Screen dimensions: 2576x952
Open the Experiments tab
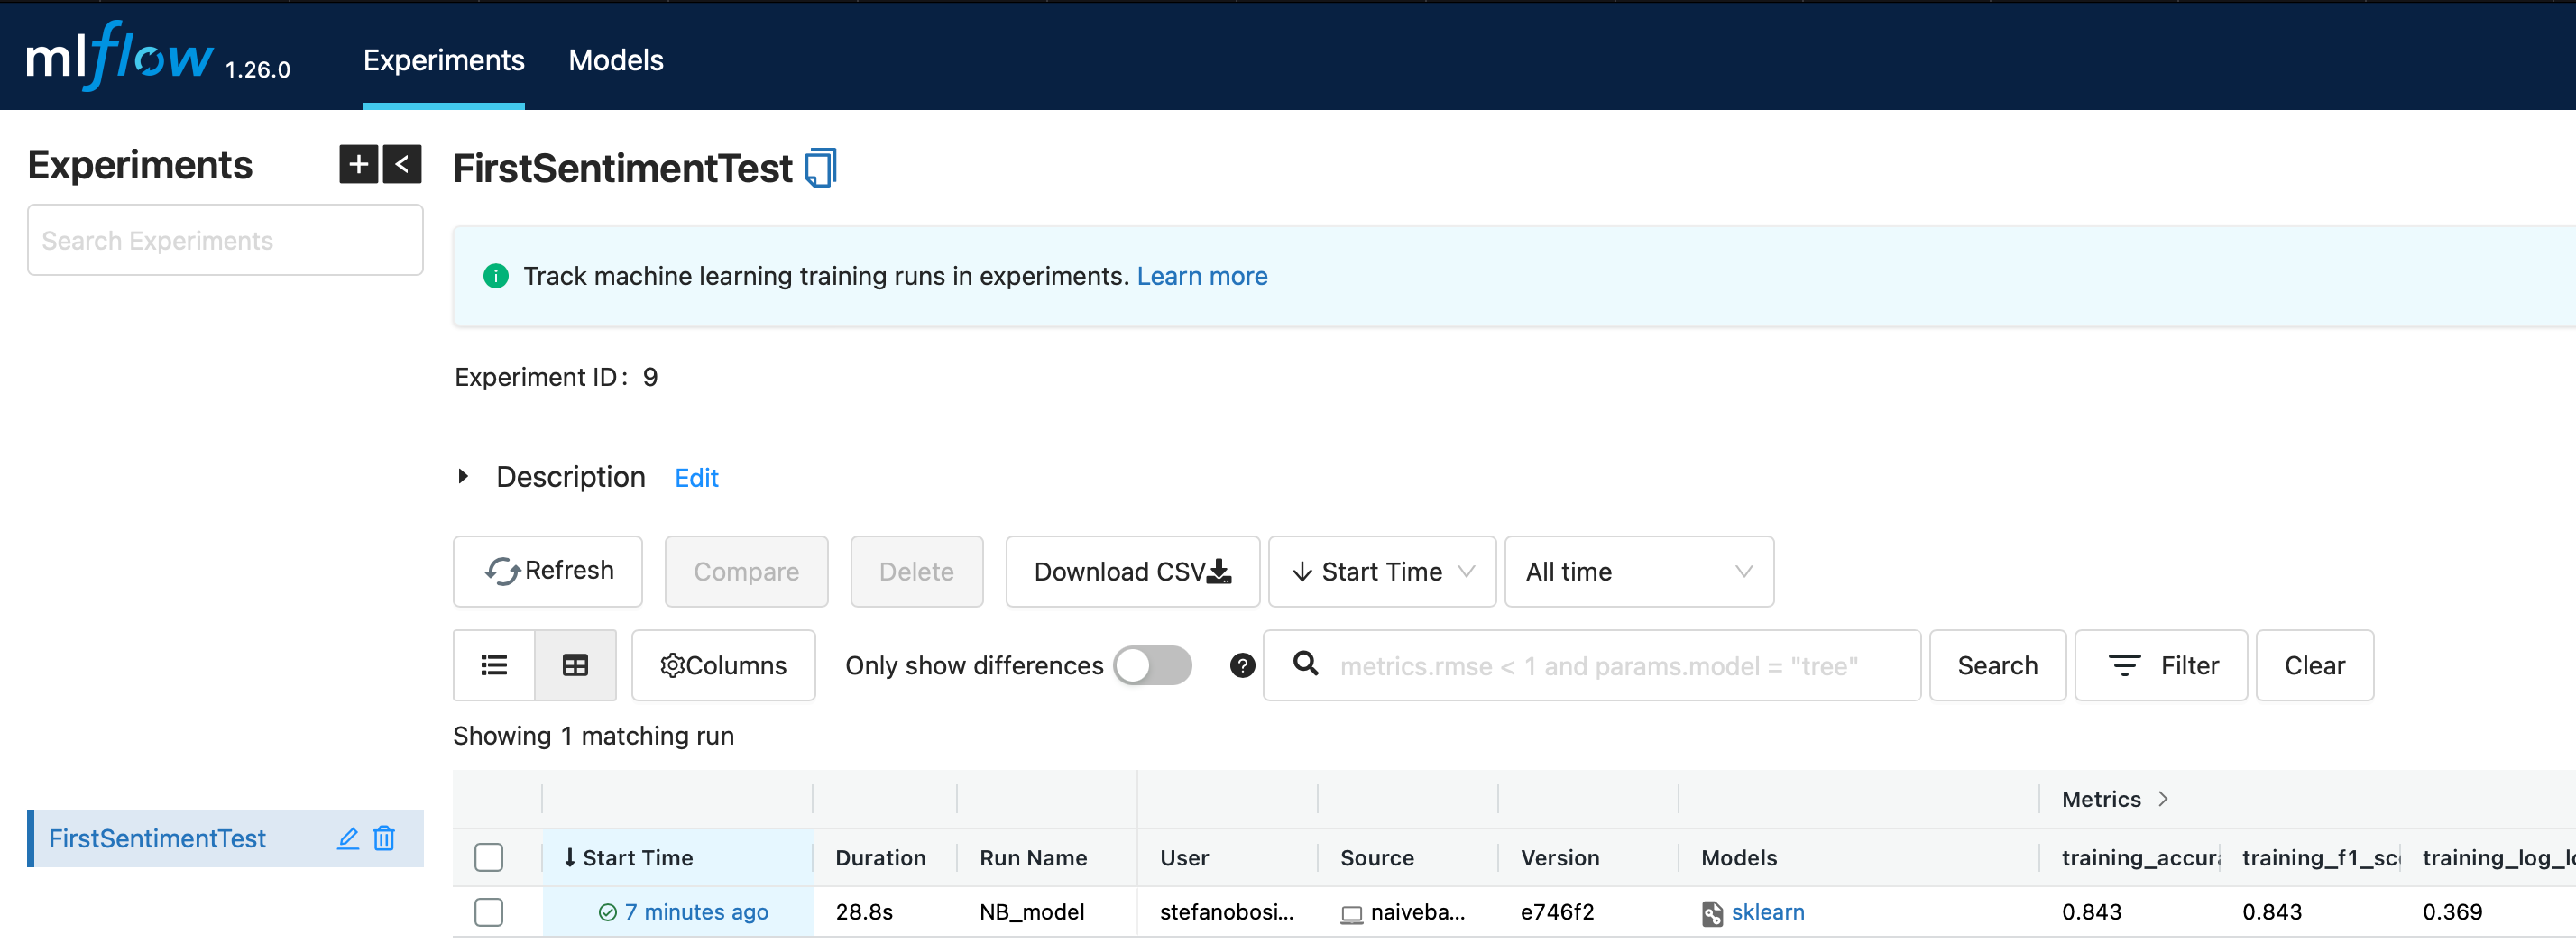tap(444, 60)
